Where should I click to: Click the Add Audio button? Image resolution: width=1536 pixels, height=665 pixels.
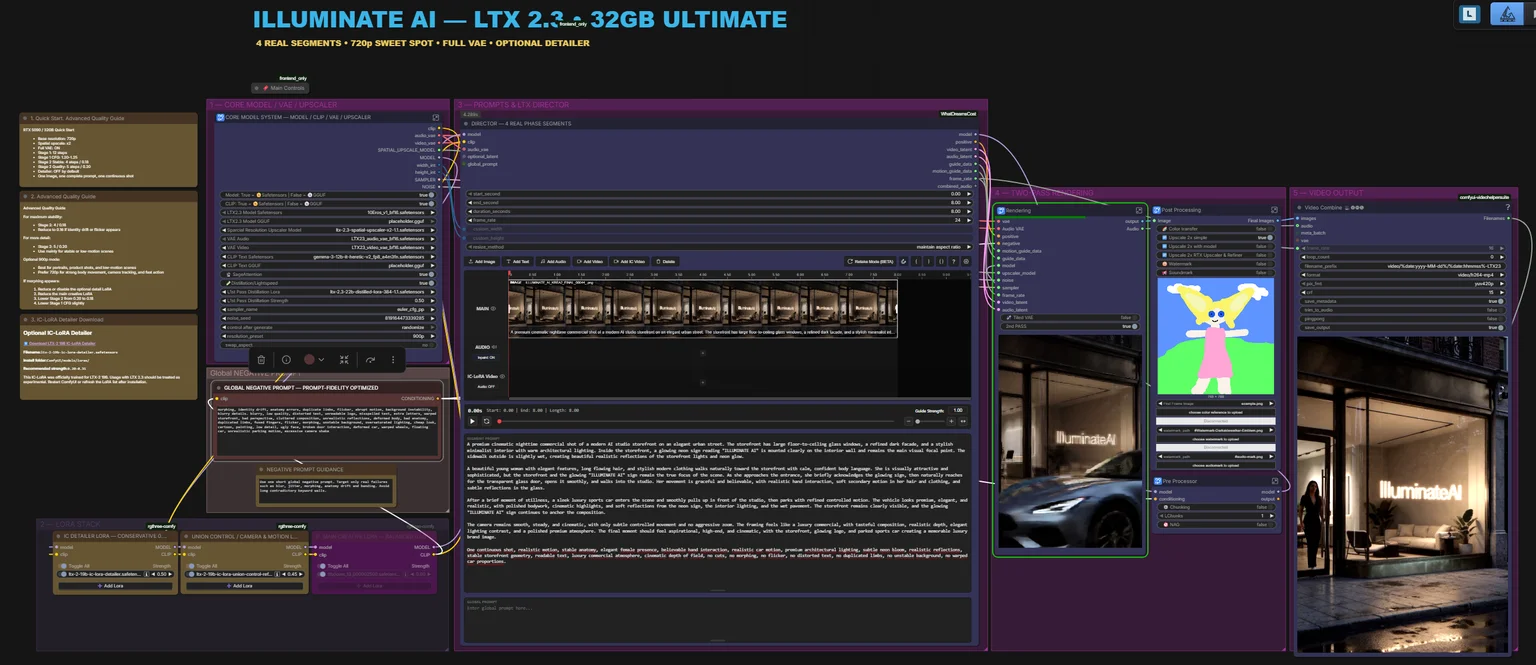point(553,261)
